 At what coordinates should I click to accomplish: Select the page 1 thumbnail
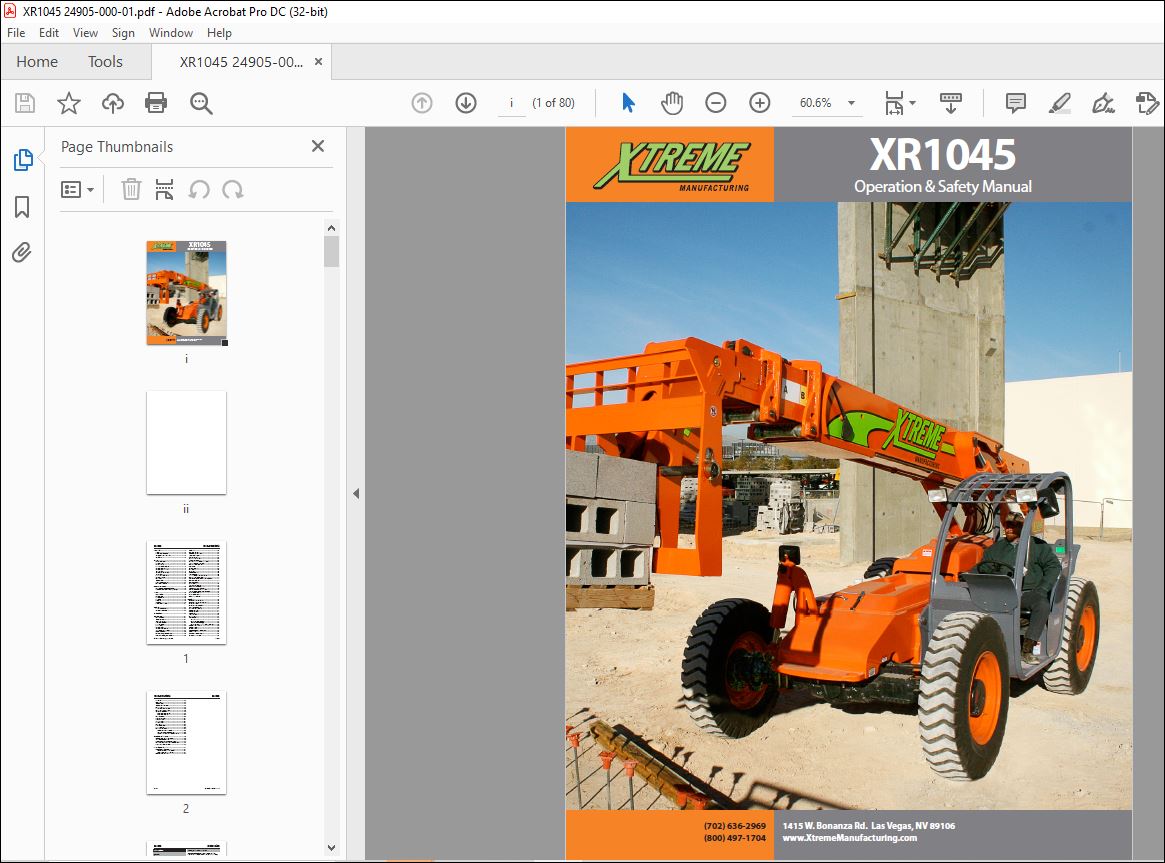[186, 593]
